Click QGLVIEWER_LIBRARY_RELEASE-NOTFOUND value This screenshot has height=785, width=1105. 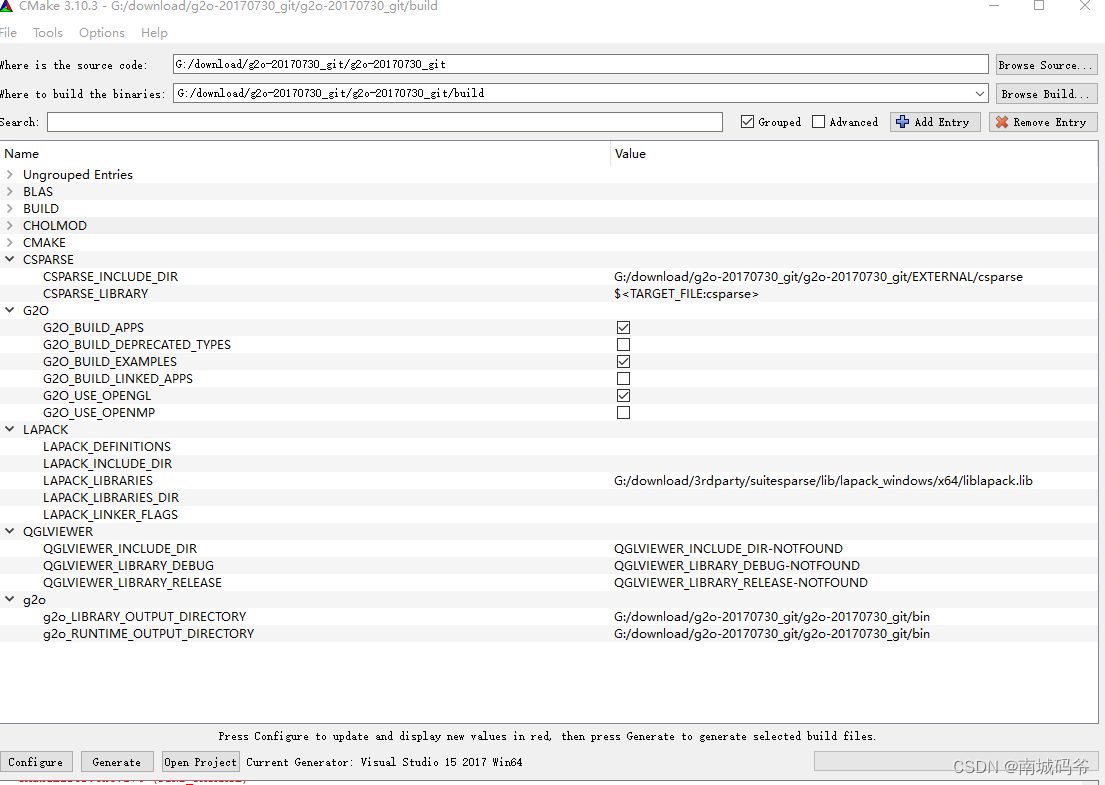[741, 582]
